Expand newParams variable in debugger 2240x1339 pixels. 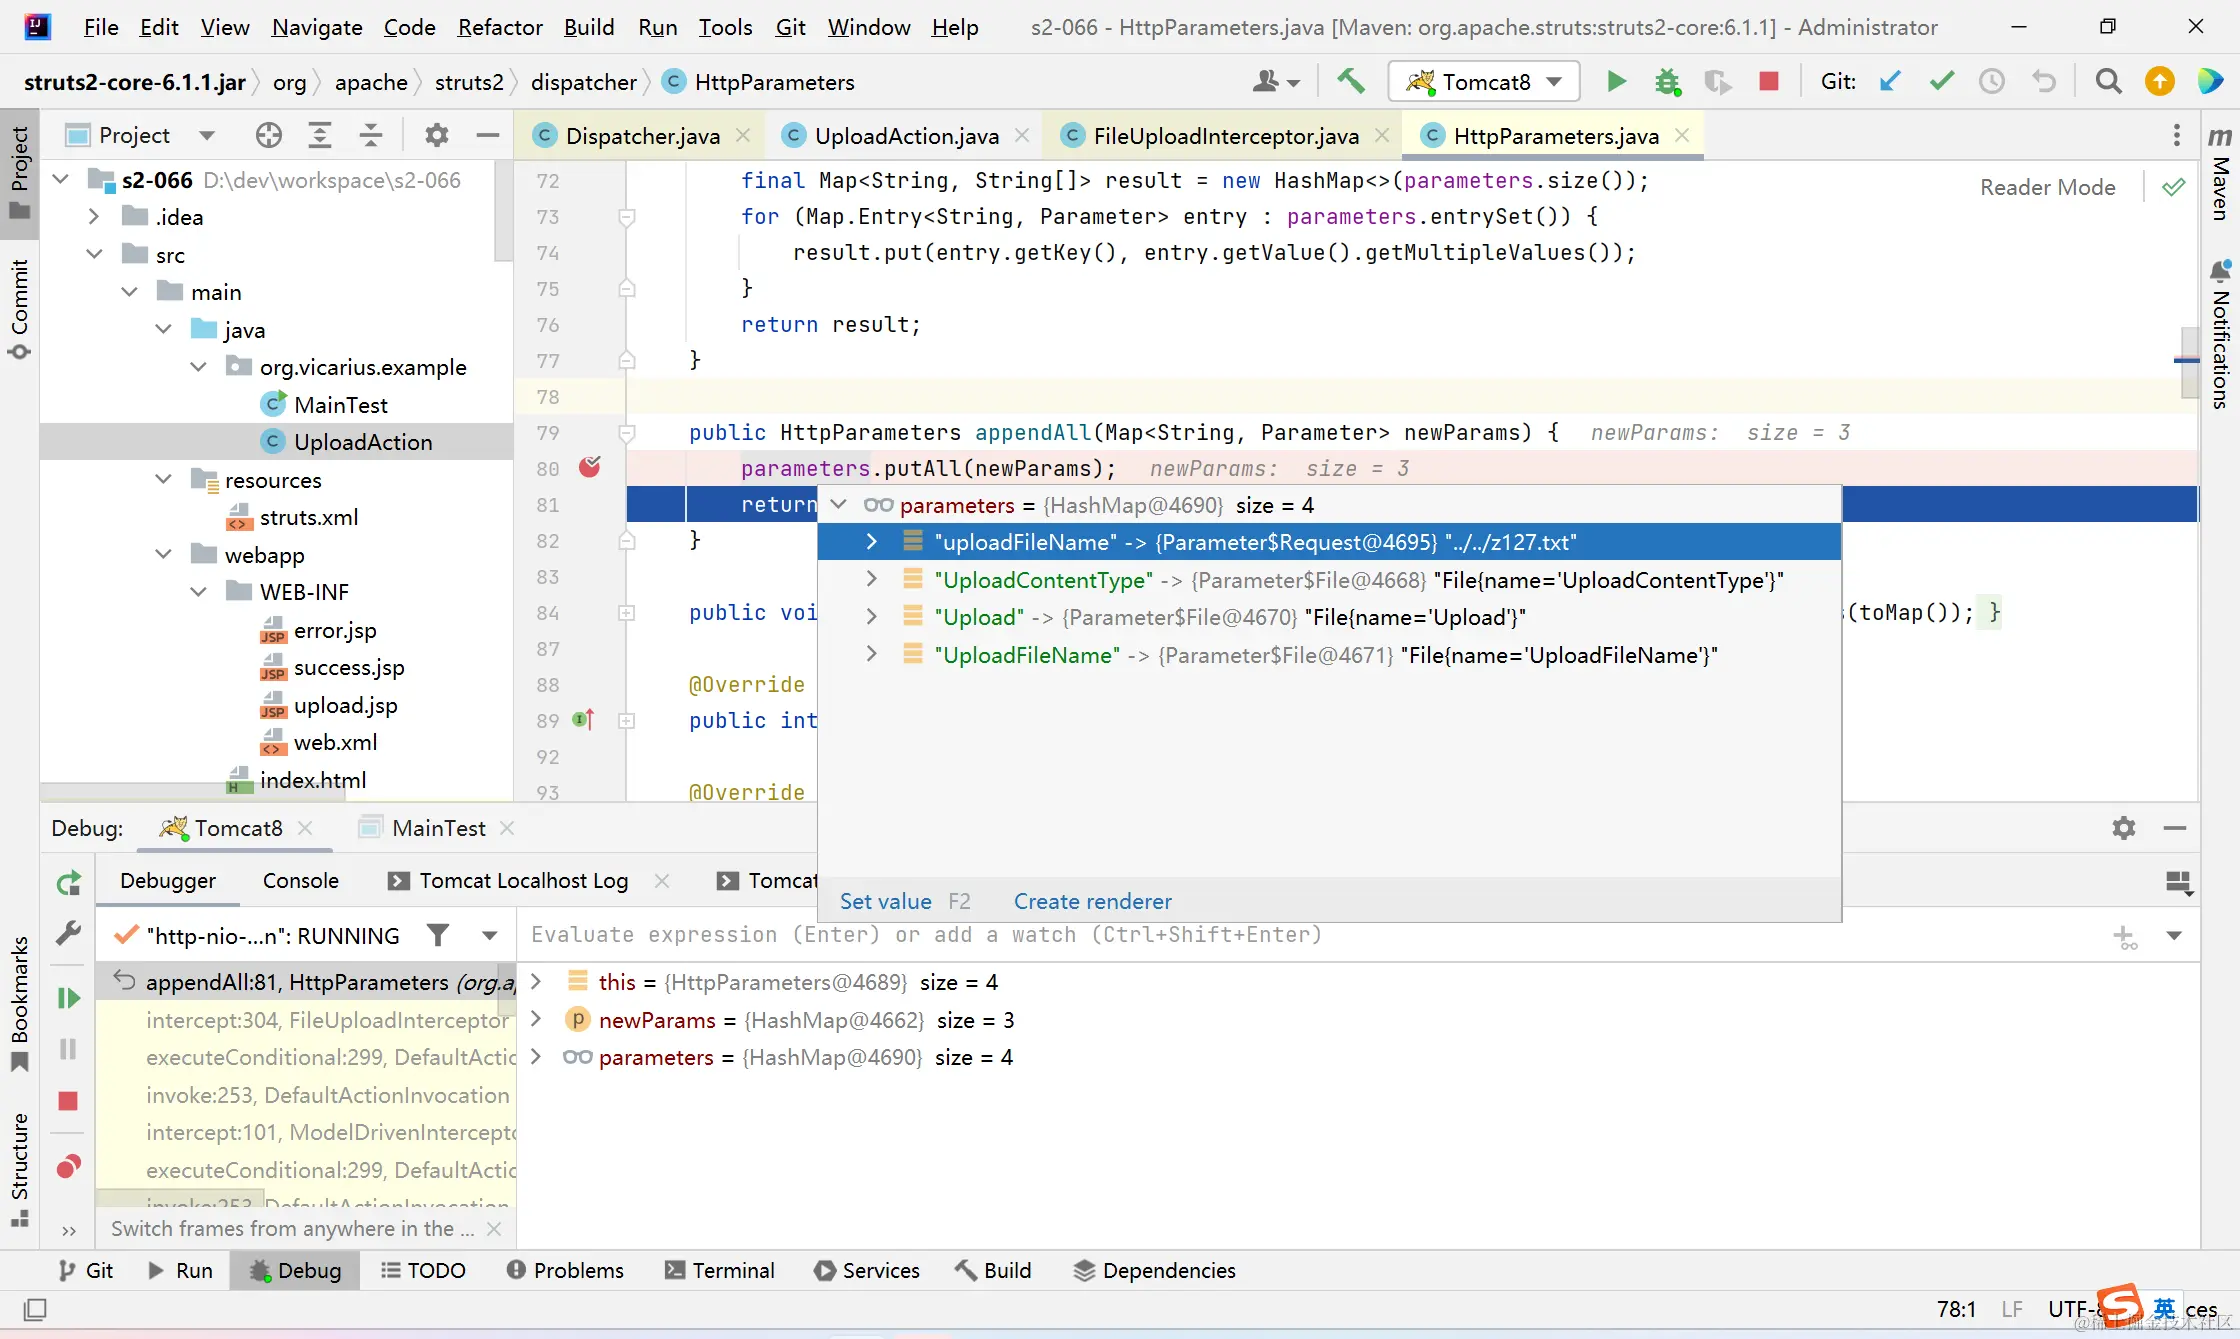(536, 1019)
